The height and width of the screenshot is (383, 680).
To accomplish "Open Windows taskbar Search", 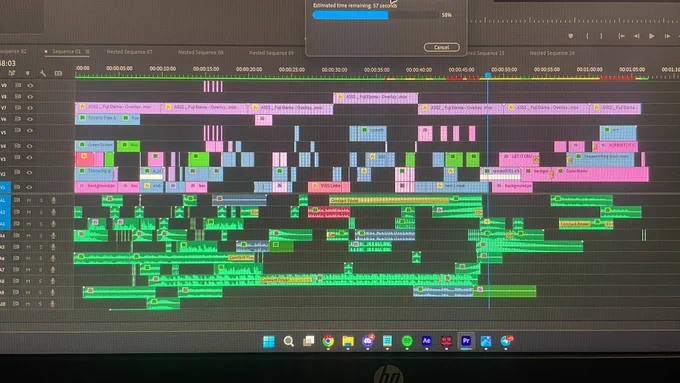I will pos(288,342).
